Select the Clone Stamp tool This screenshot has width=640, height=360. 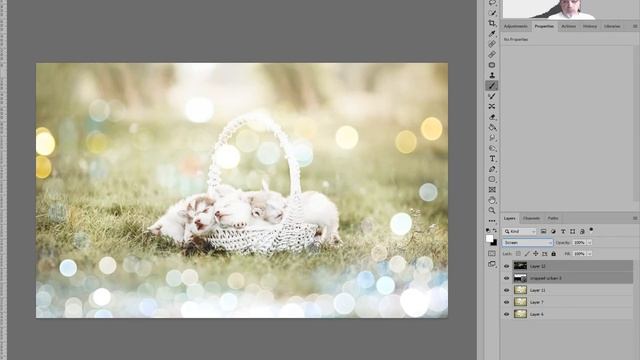(x=492, y=75)
